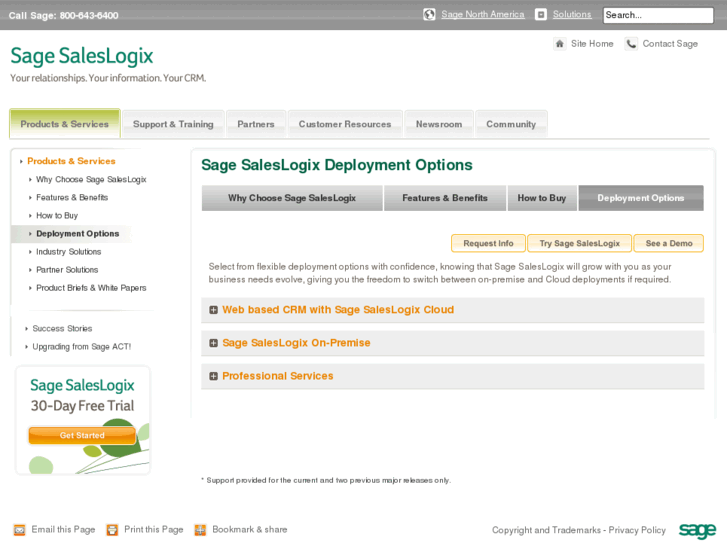This screenshot has width=727, height=545.
Task: Click the Call Sage: 800-643-6400 text
Action: (64, 15)
